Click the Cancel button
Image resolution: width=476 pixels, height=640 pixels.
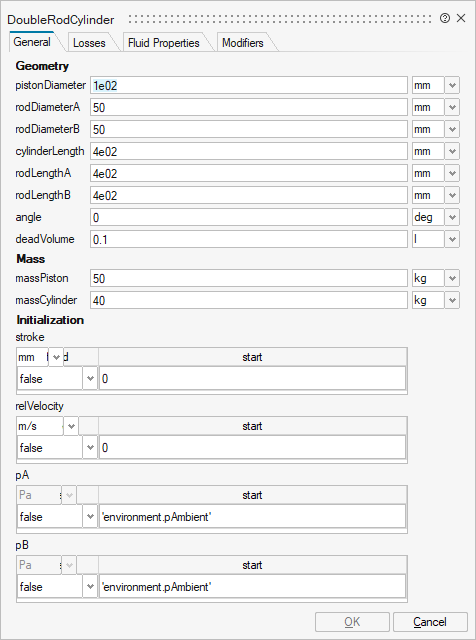coord(430,622)
